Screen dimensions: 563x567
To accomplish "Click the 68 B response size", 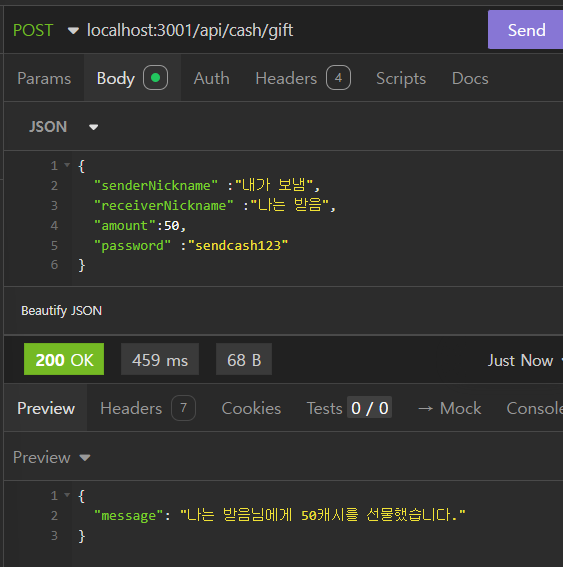I will point(244,359).
